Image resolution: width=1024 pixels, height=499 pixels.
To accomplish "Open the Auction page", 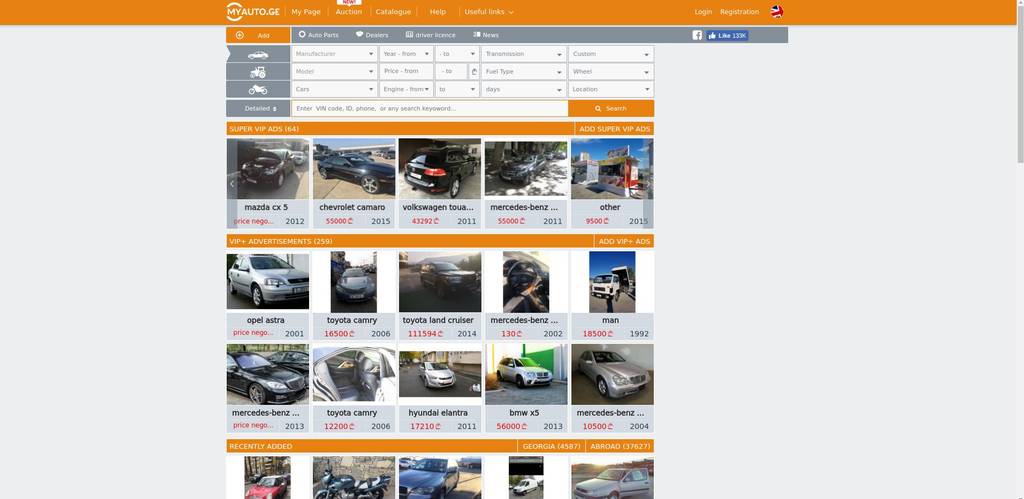I will 349,12.
